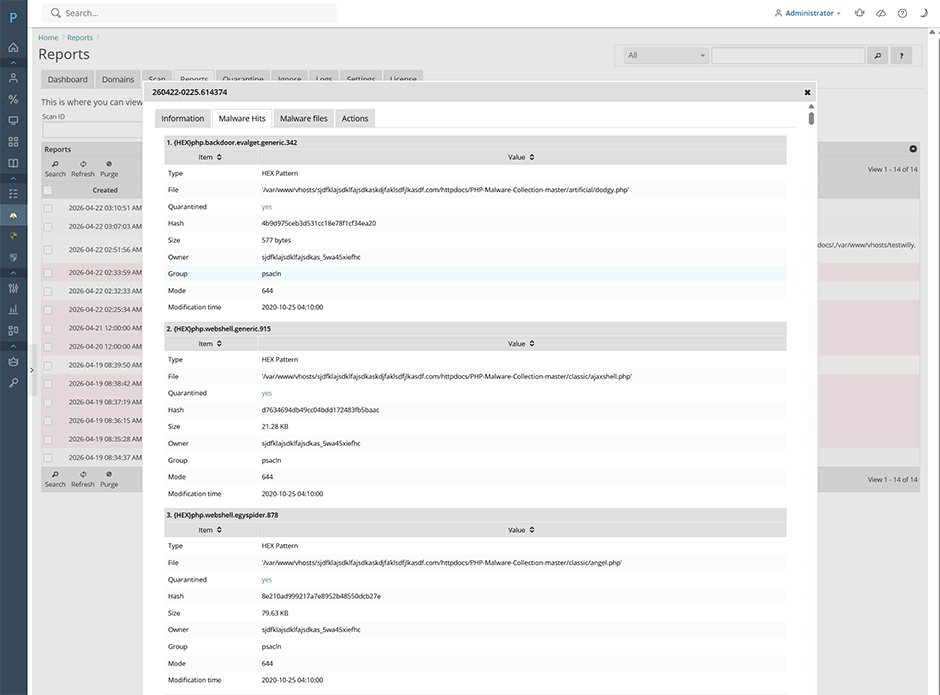This screenshot has width=940, height=695.
Task: Open the statistics bar chart icon in the sidebar
Action: click(13, 309)
